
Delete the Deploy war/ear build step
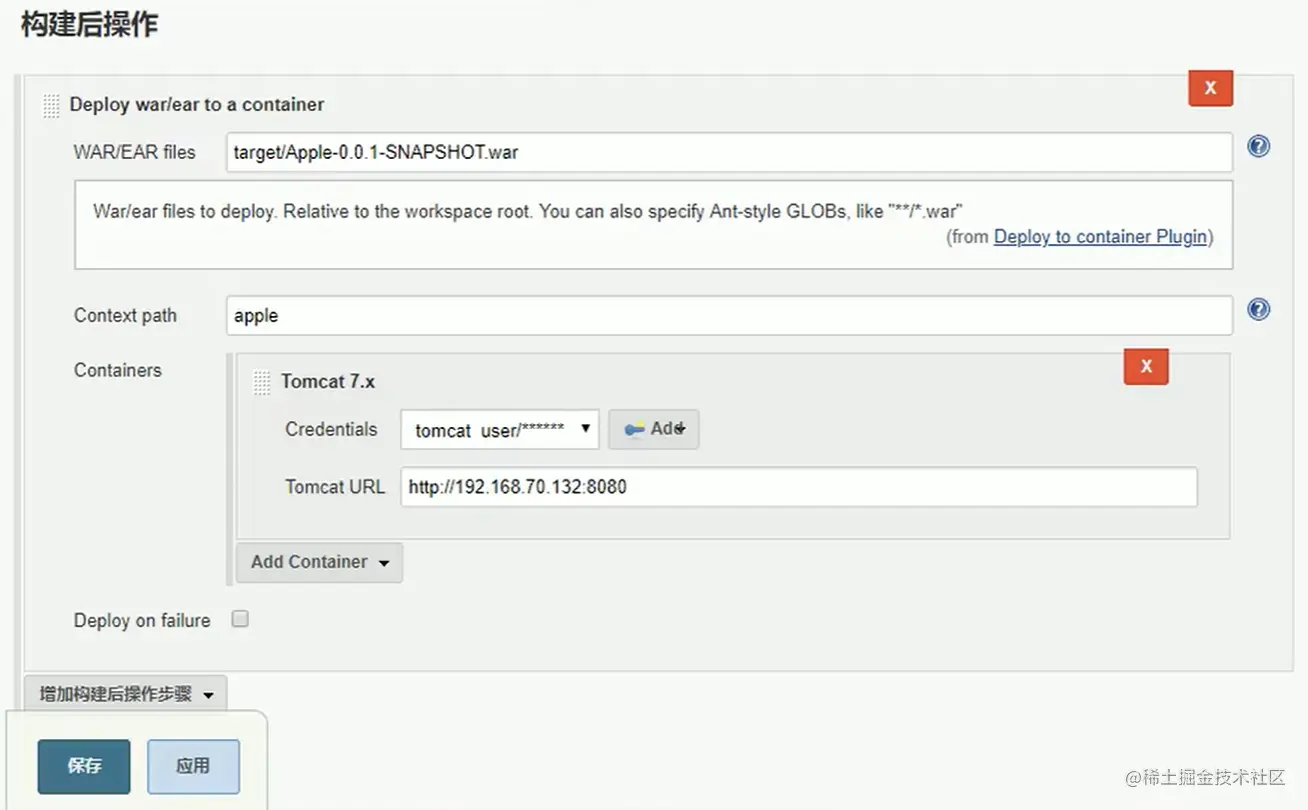tap(1210, 88)
